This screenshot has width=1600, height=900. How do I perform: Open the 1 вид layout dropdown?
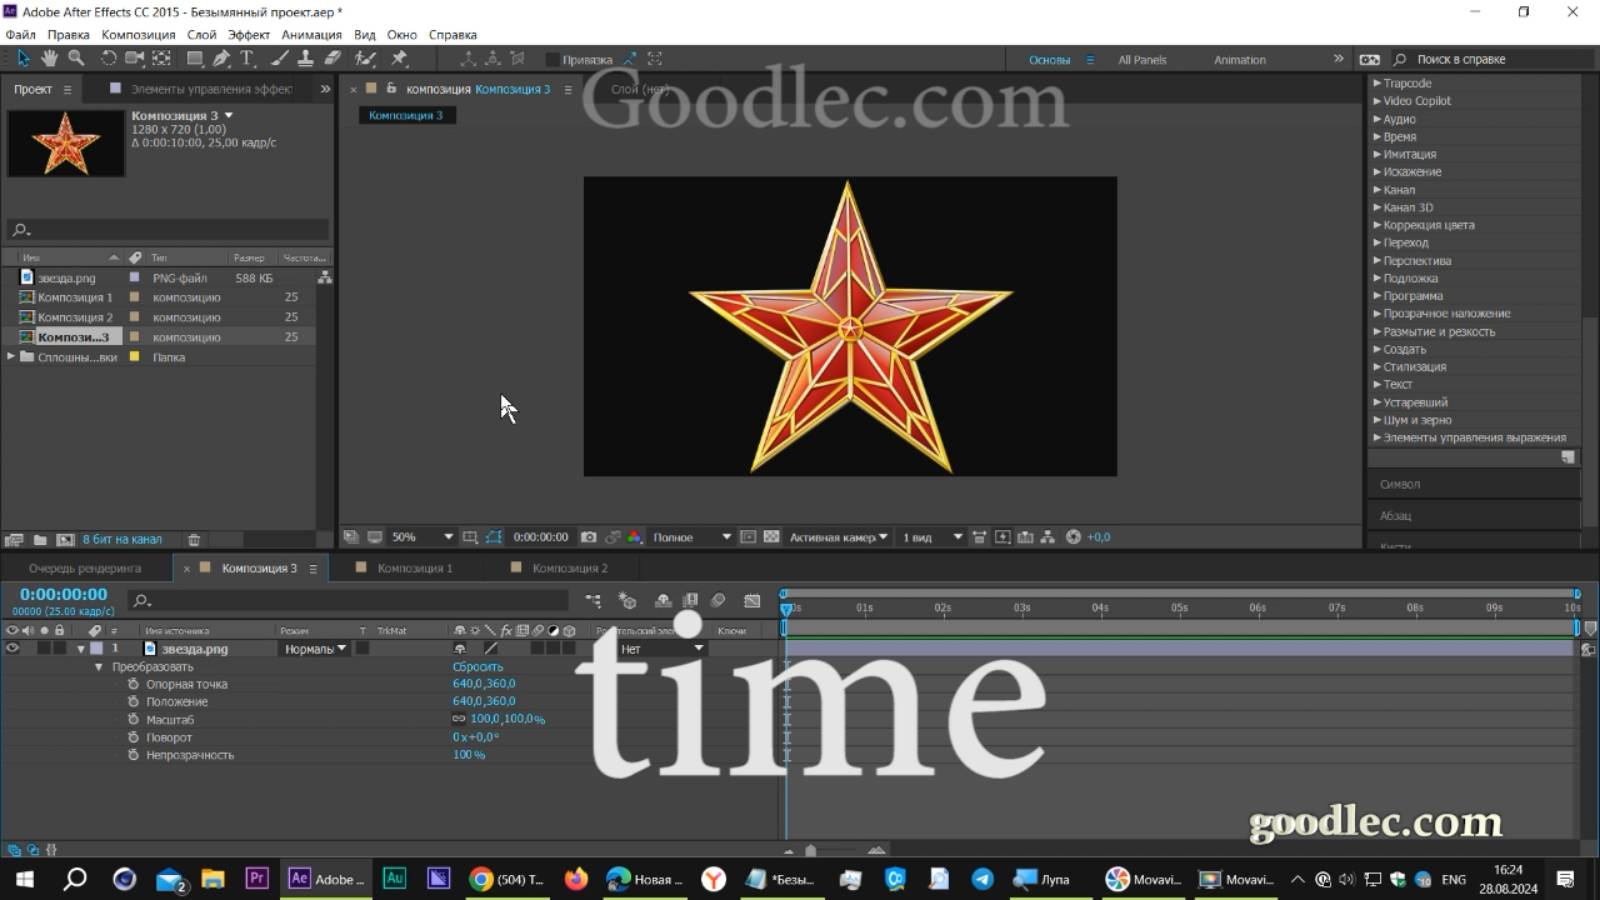[x=932, y=537]
